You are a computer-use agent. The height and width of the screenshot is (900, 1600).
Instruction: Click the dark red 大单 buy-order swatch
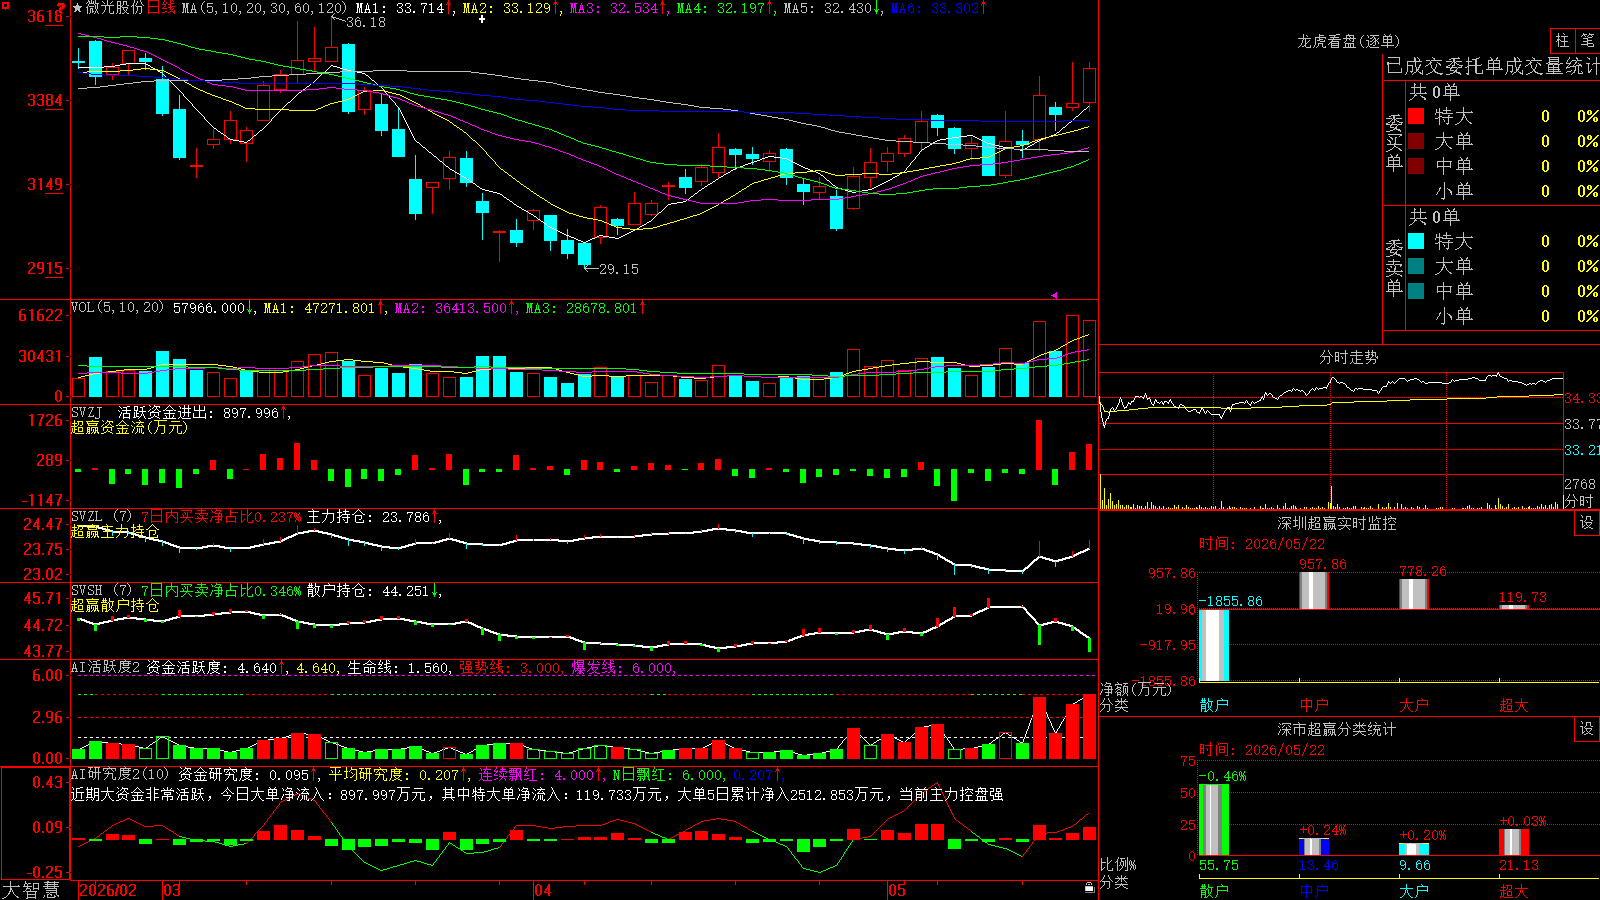(x=1416, y=141)
